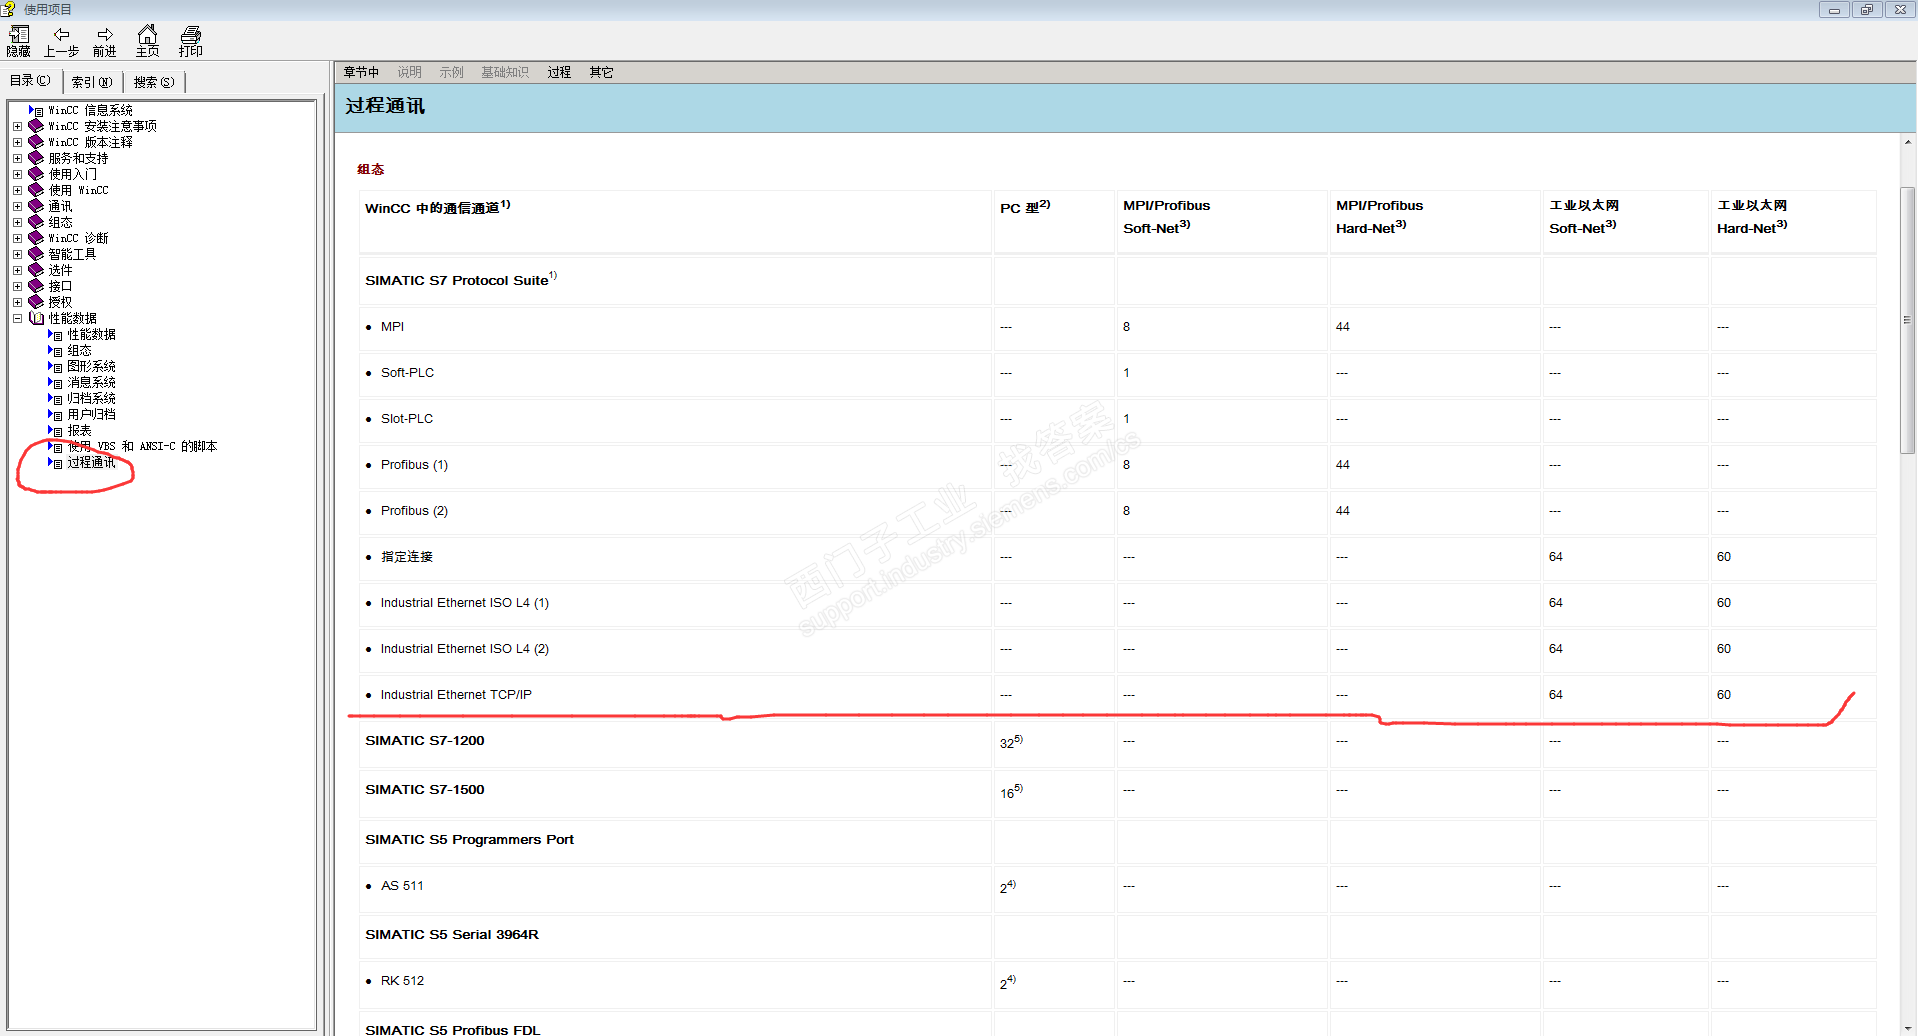Click 说明 in the topic navigation bar
This screenshot has width=1918, height=1036.
point(409,72)
